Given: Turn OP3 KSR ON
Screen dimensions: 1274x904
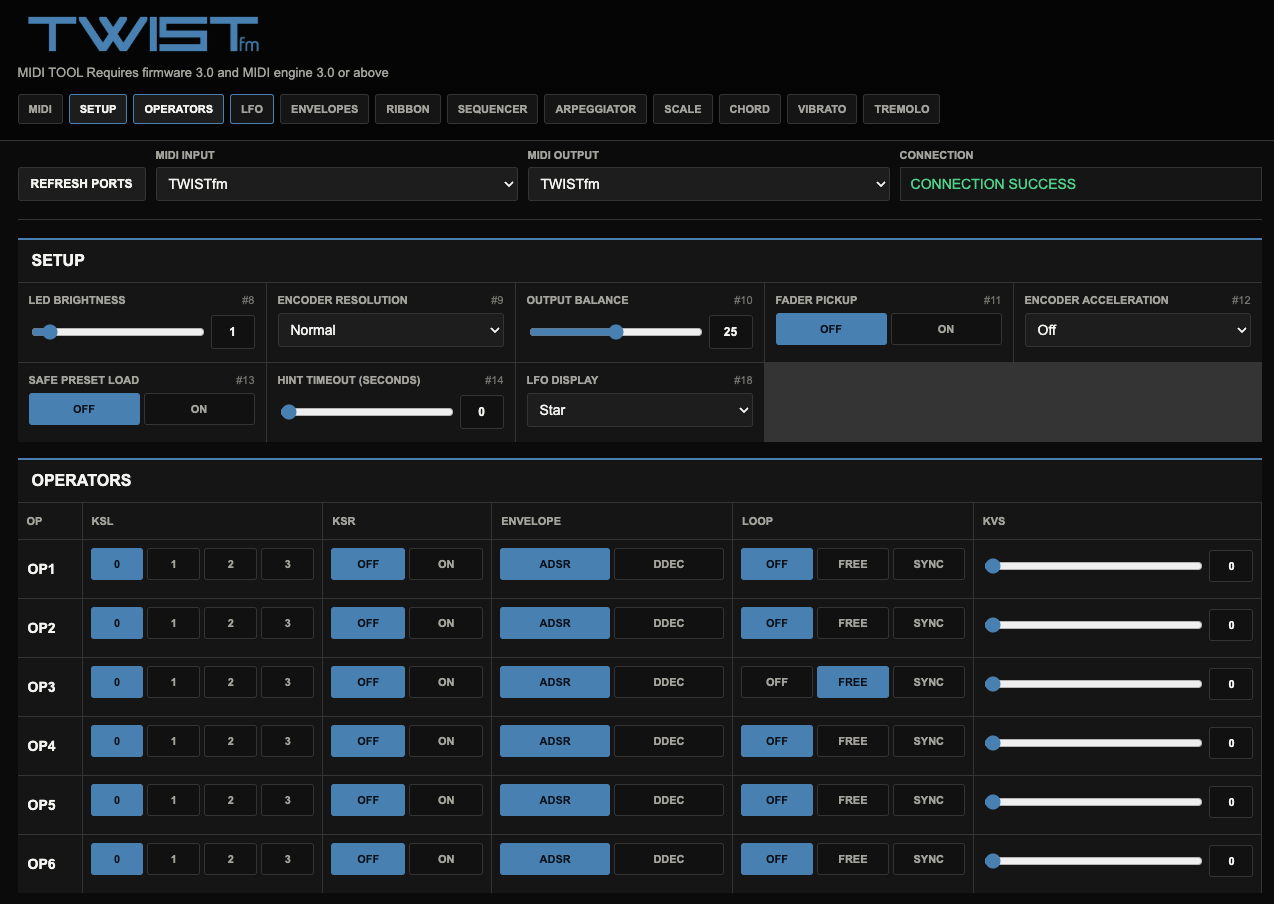Looking at the screenshot, I should (x=446, y=682).
